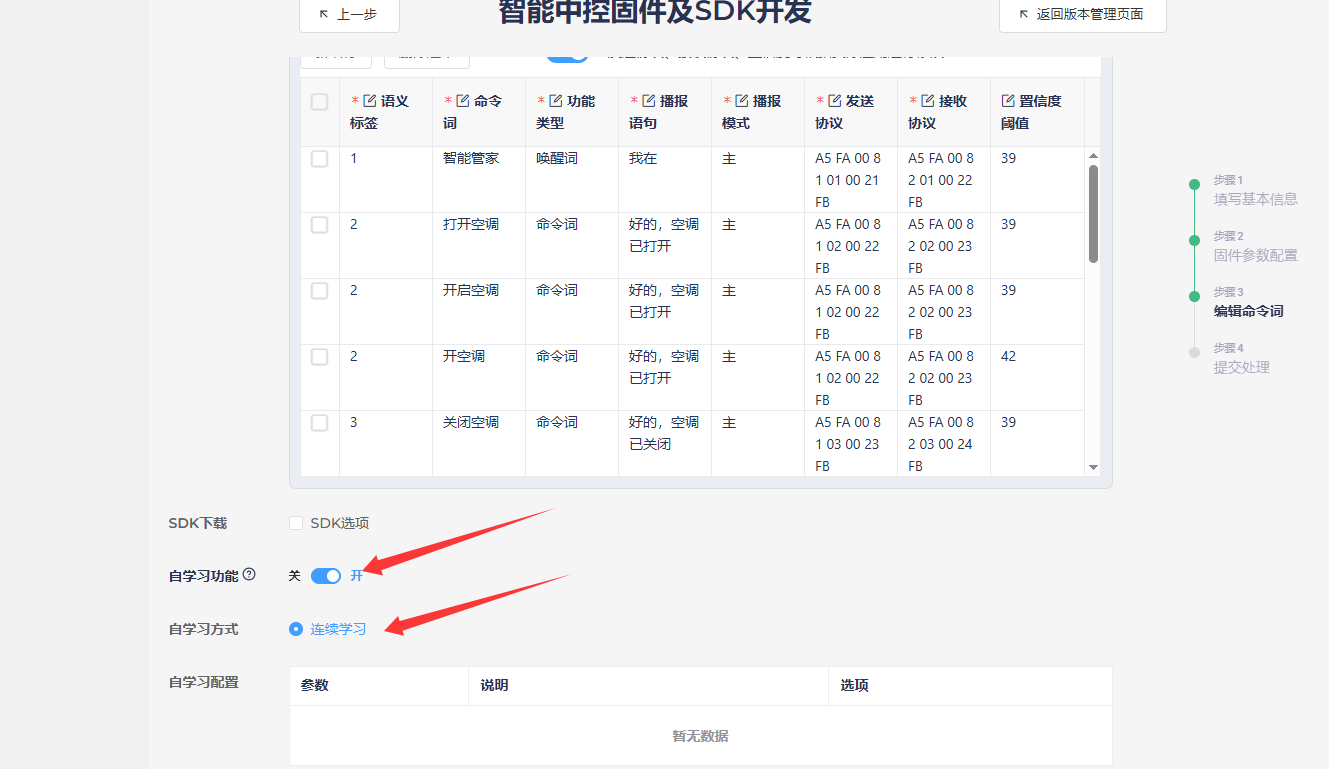Viewport: 1329px width, 769px height.
Task: Check the row containing 关闭空调
Action: click(319, 423)
